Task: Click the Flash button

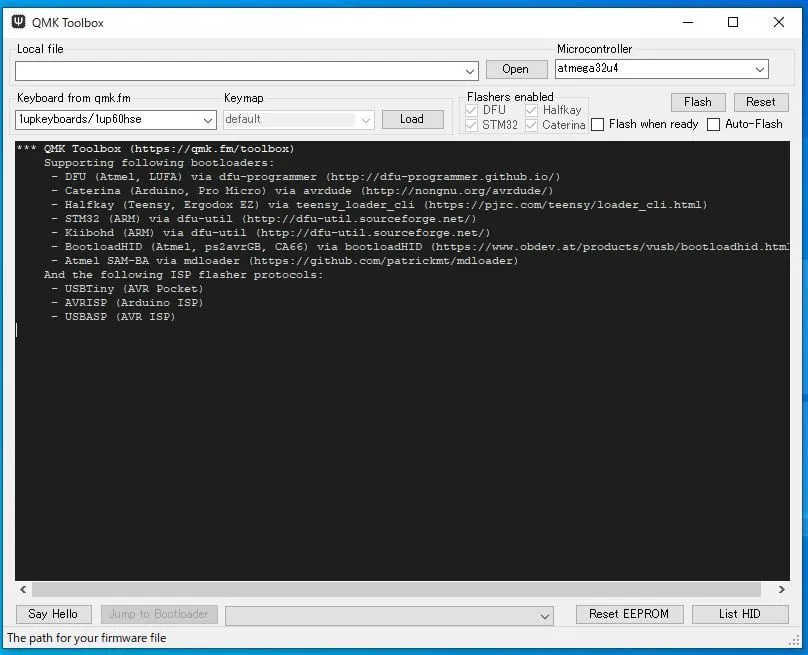Action: pos(697,102)
